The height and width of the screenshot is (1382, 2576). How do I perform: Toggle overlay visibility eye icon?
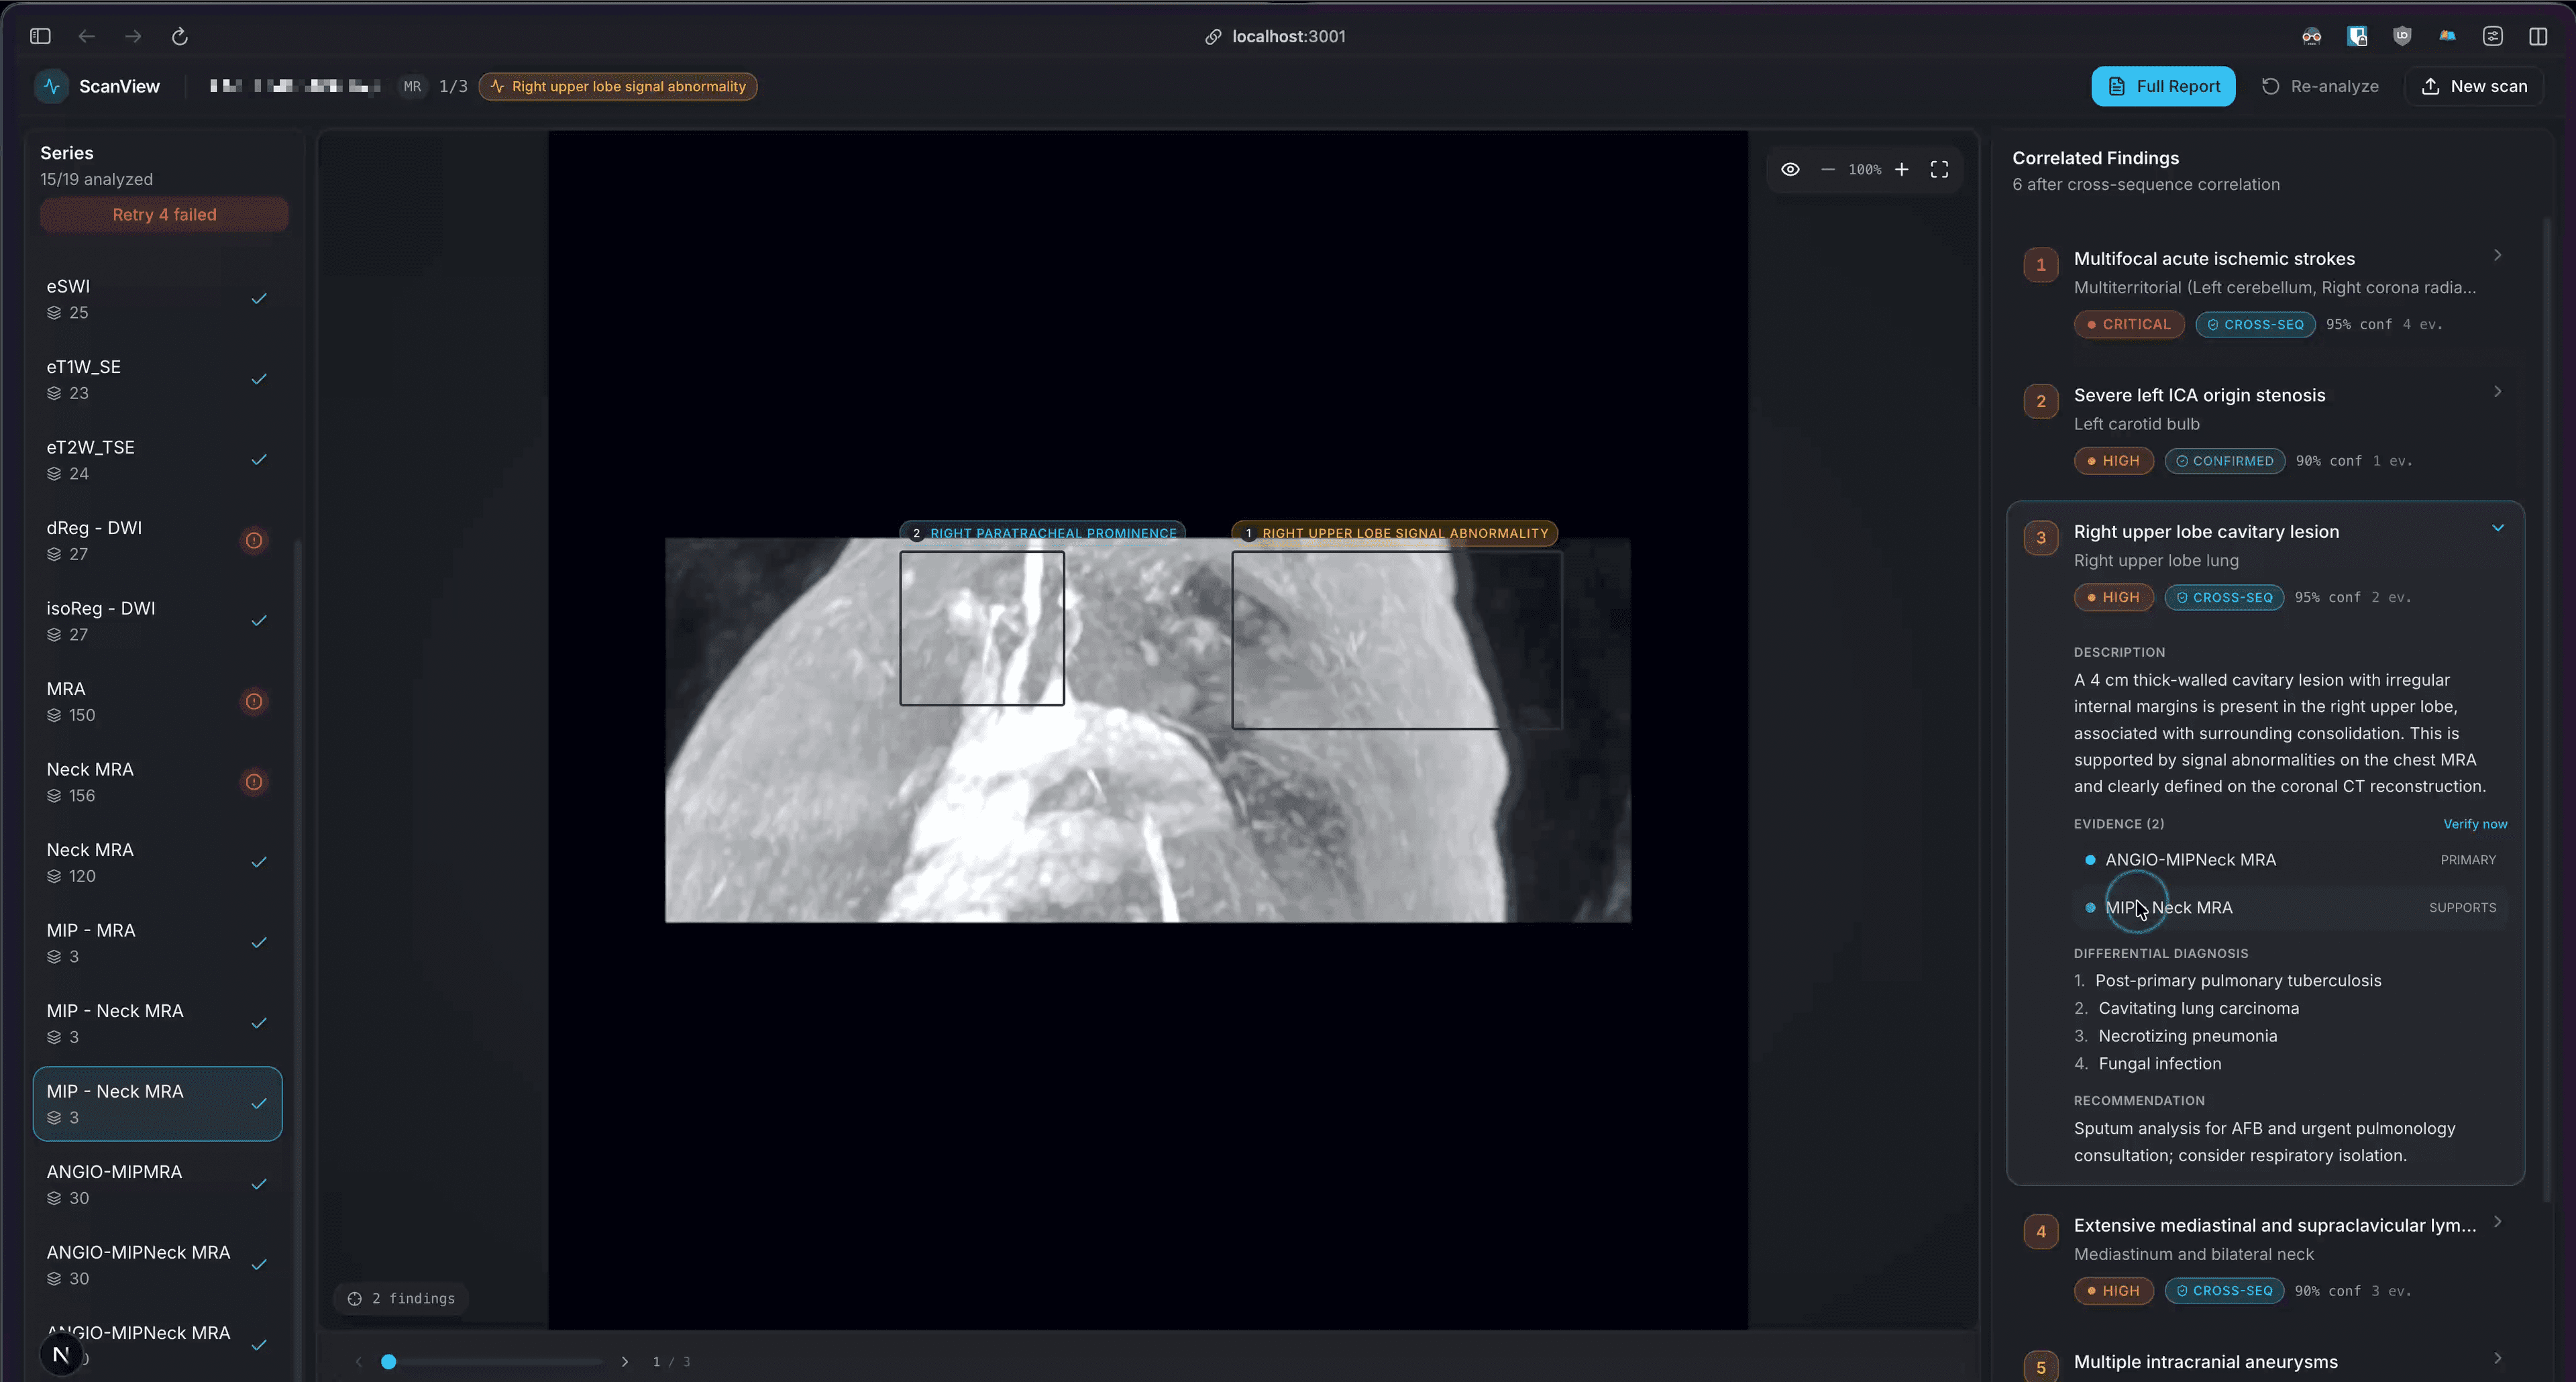click(x=1790, y=169)
